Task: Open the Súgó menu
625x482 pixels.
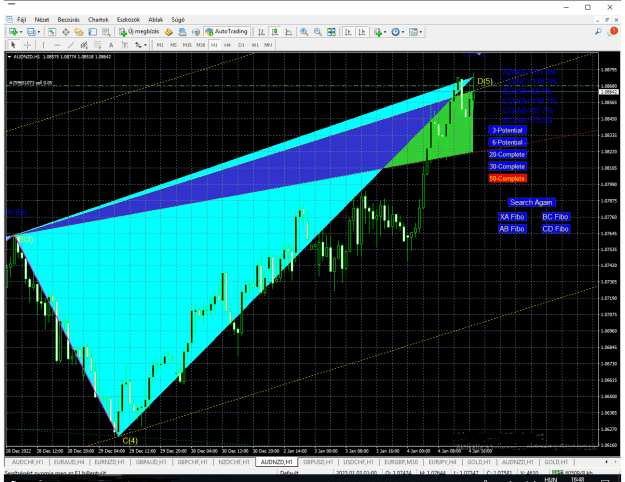Action: click(x=178, y=20)
